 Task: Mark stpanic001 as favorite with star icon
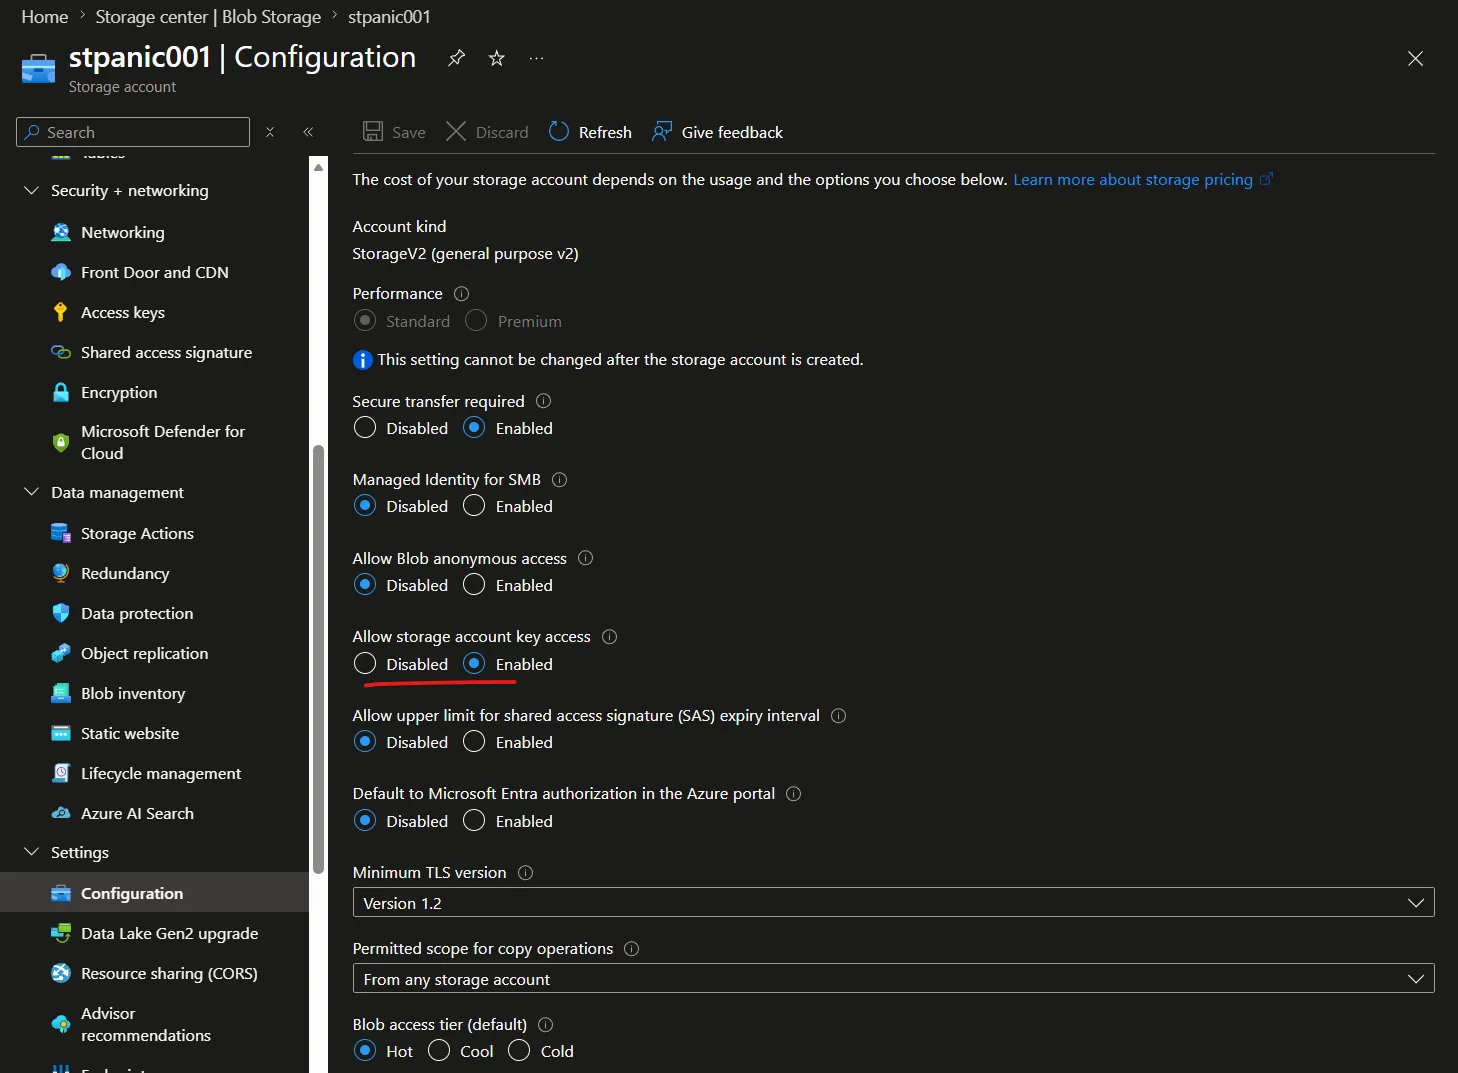click(496, 58)
